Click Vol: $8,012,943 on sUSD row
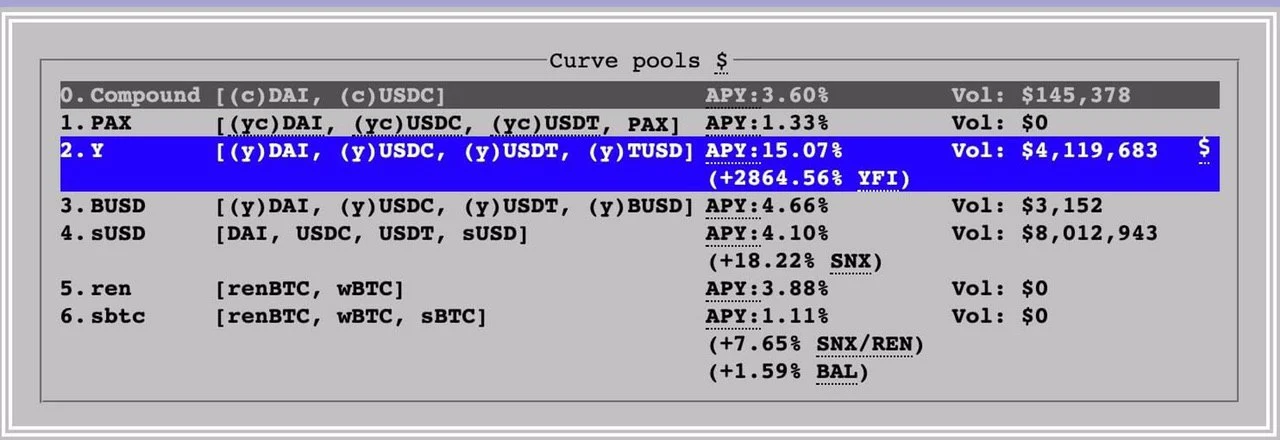This screenshot has width=1280, height=440. tap(1055, 233)
